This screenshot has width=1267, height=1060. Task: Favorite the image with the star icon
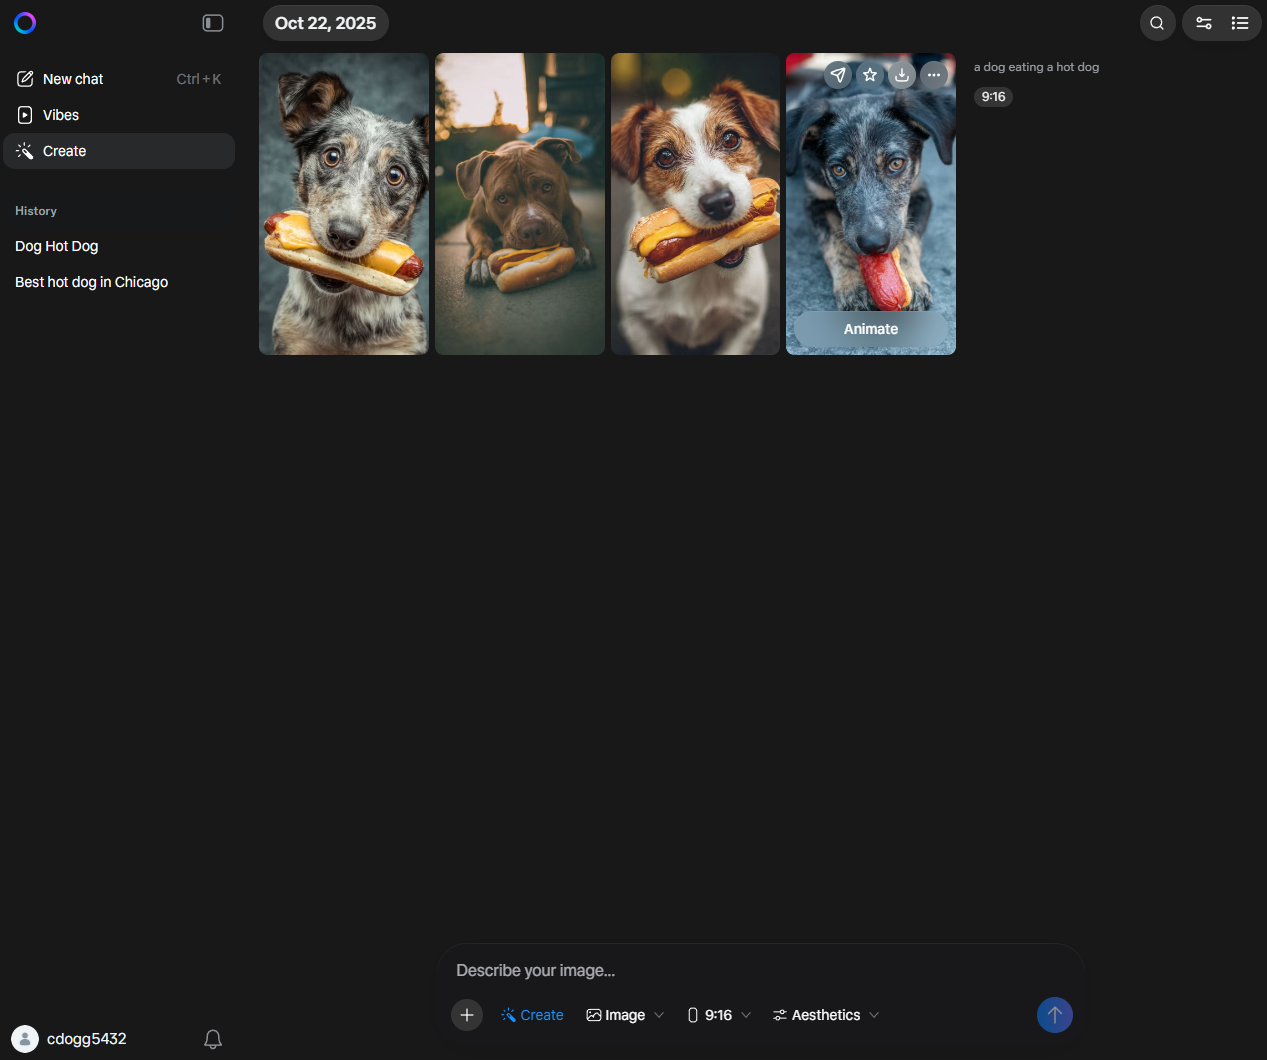click(x=870, y=75)
